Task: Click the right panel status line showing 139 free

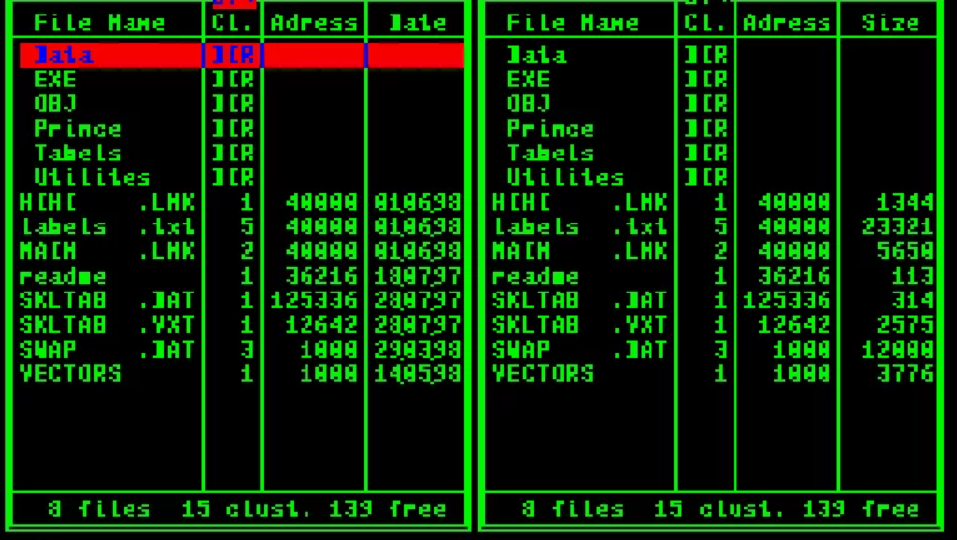Action: point(720,508)
